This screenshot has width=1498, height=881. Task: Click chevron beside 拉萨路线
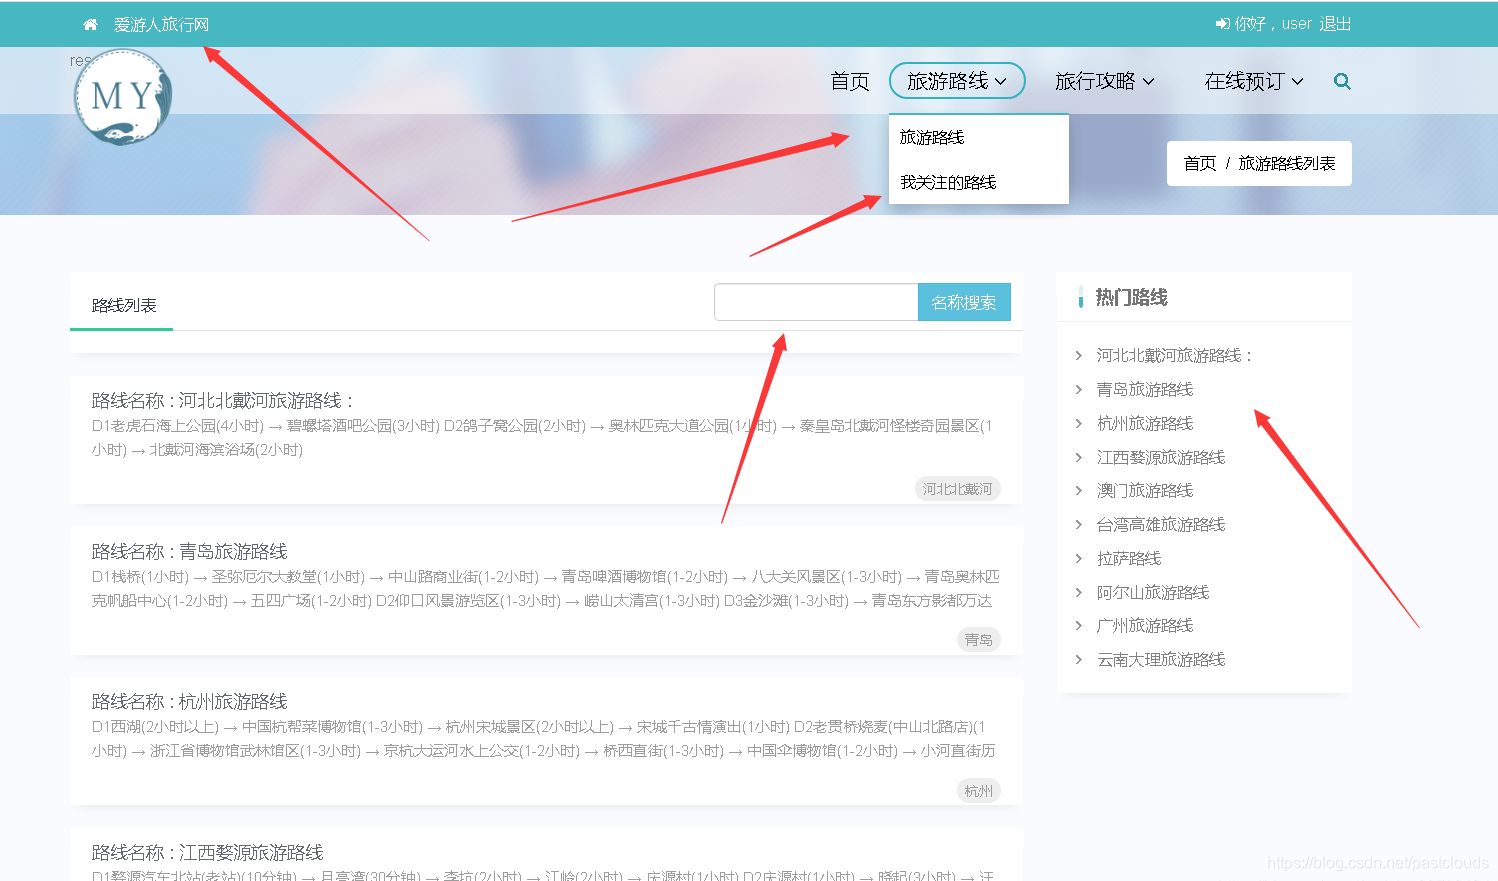pyautogui.click(x=1078, y=558)
